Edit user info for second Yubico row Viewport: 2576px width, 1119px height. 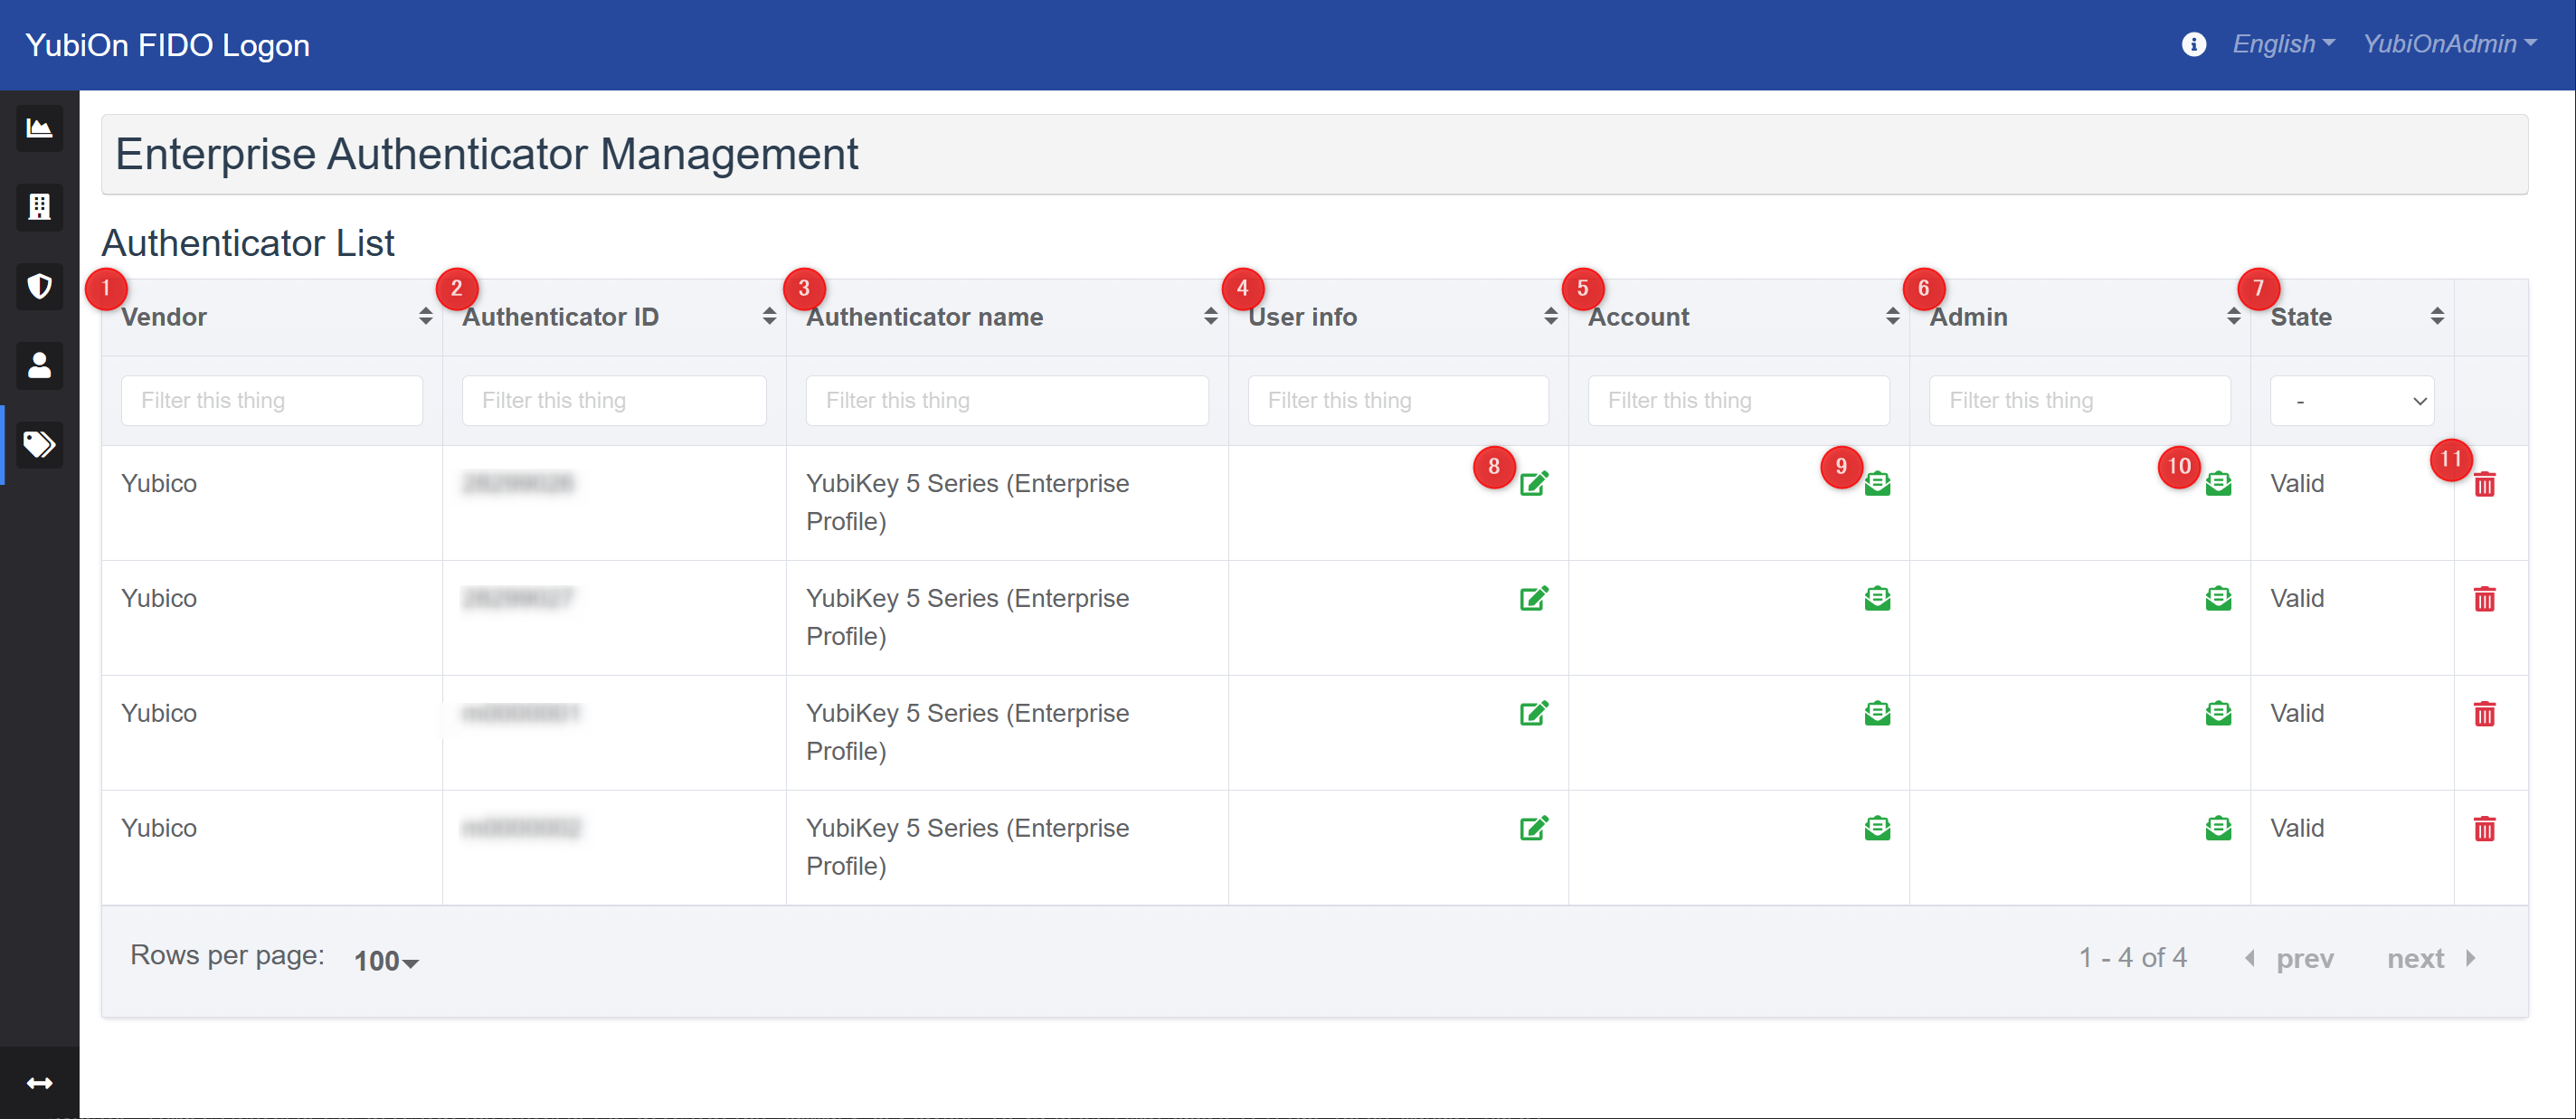pyautogui.click(x=1534, y=598)
